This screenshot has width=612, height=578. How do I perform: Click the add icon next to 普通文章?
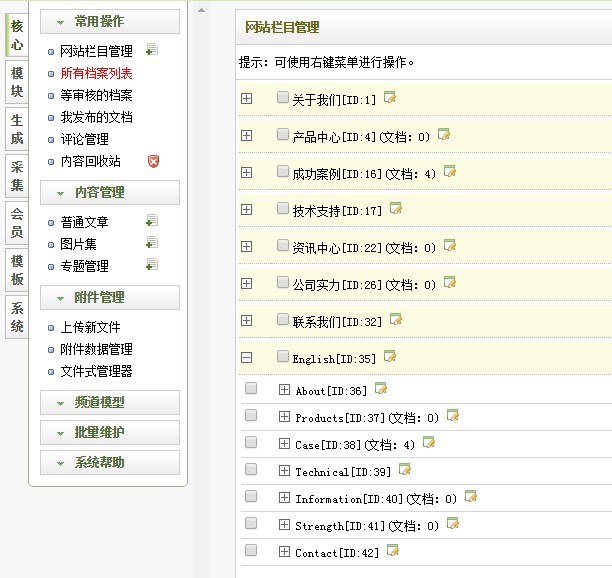tap(151, 221)
